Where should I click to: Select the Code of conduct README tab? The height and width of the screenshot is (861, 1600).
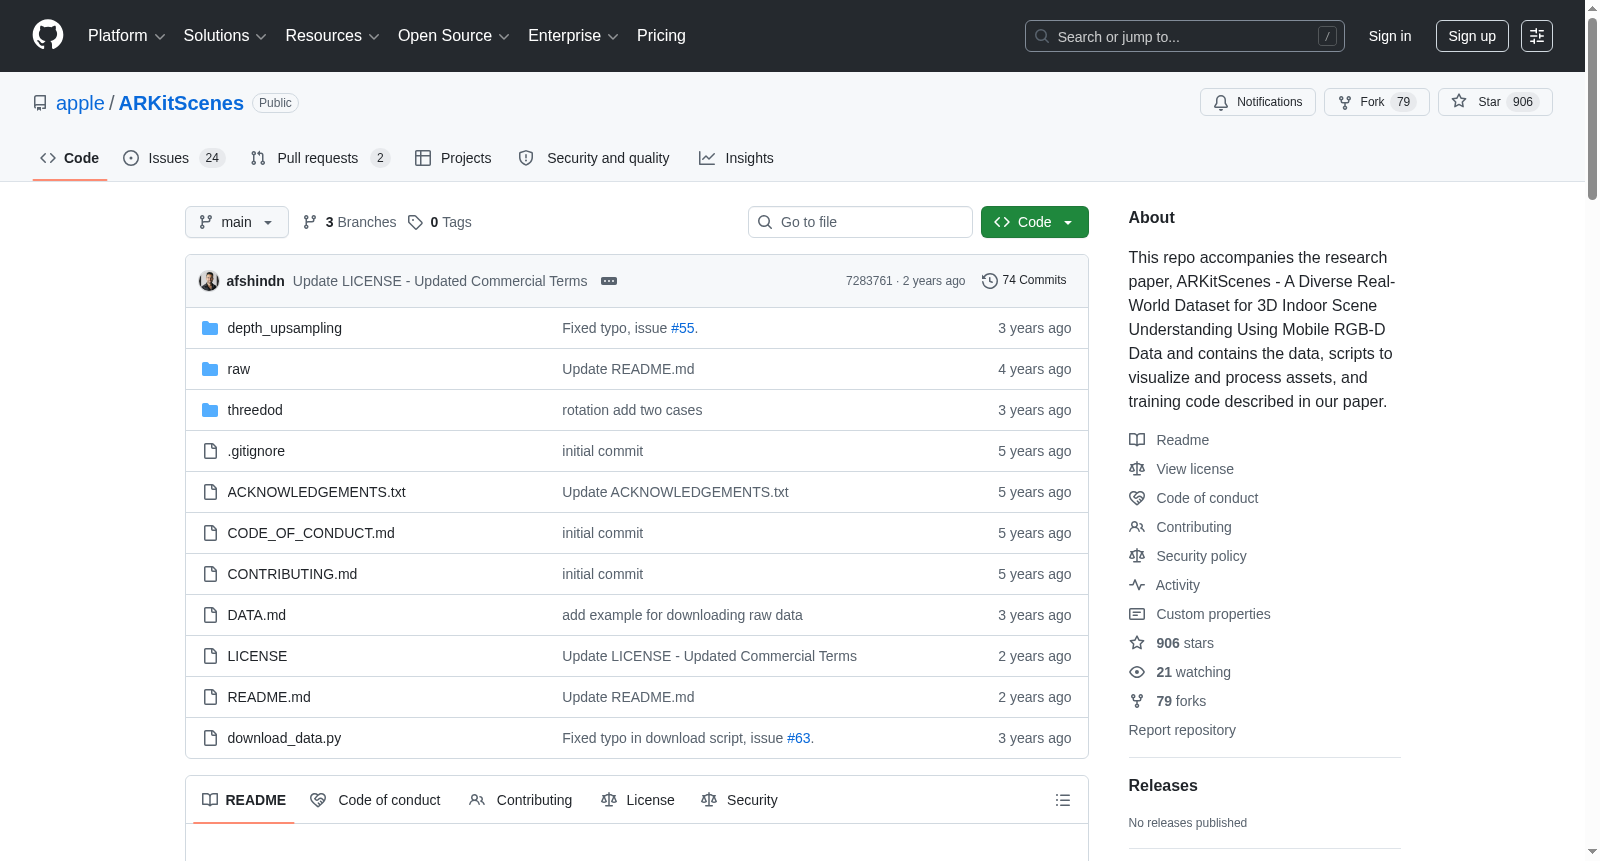coord(376,800)
